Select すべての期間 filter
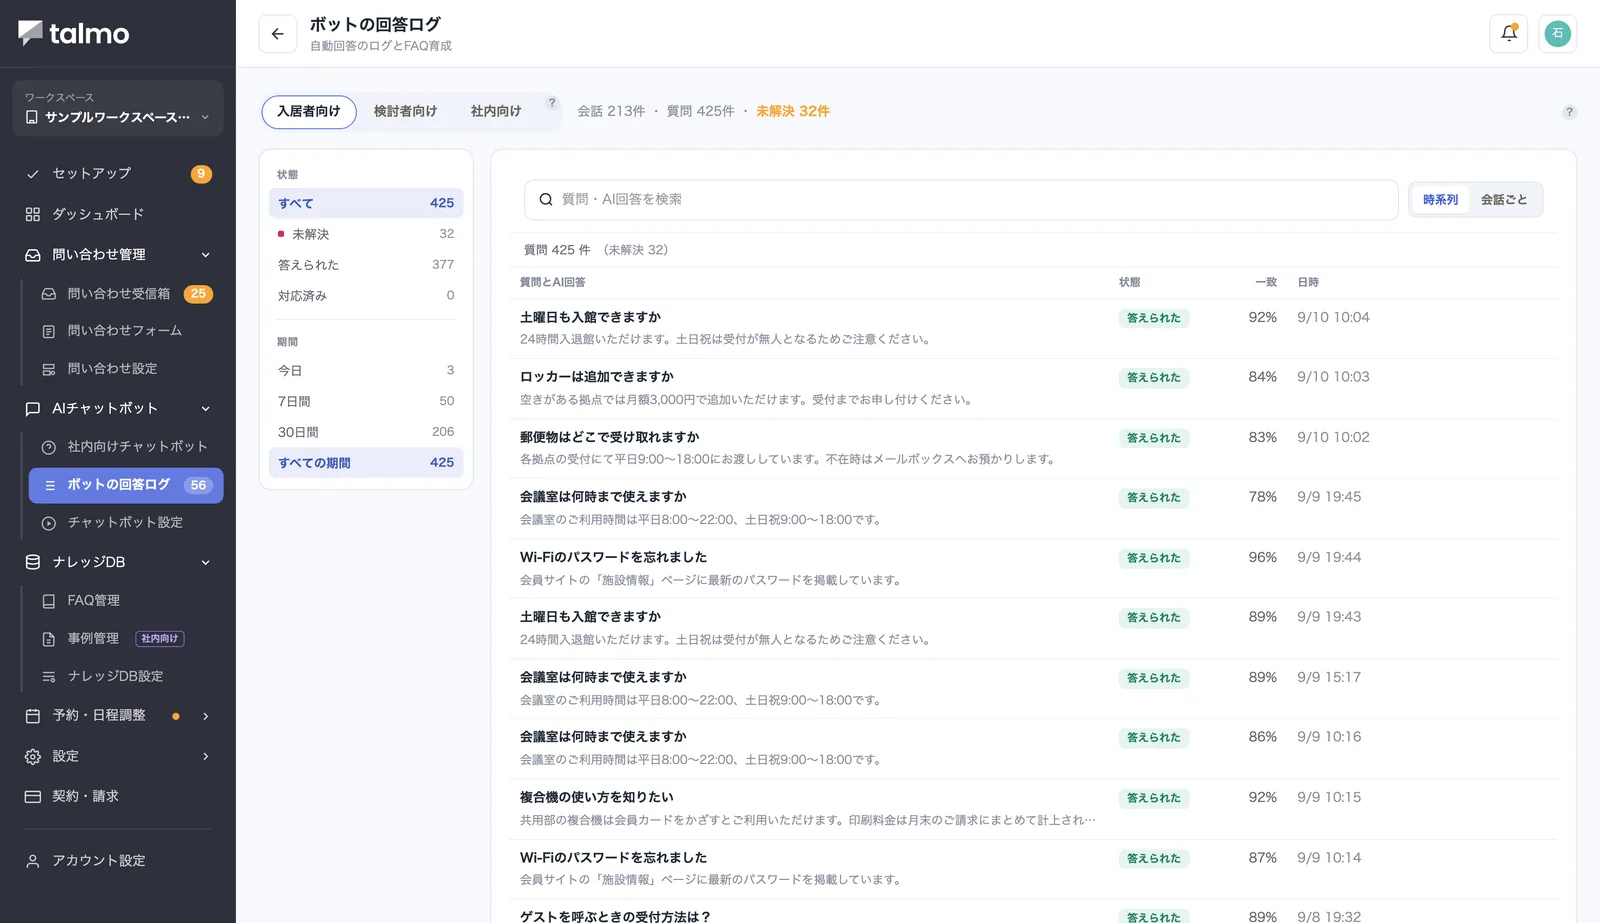Screen dimensions: 1600x923 point(366,463)
